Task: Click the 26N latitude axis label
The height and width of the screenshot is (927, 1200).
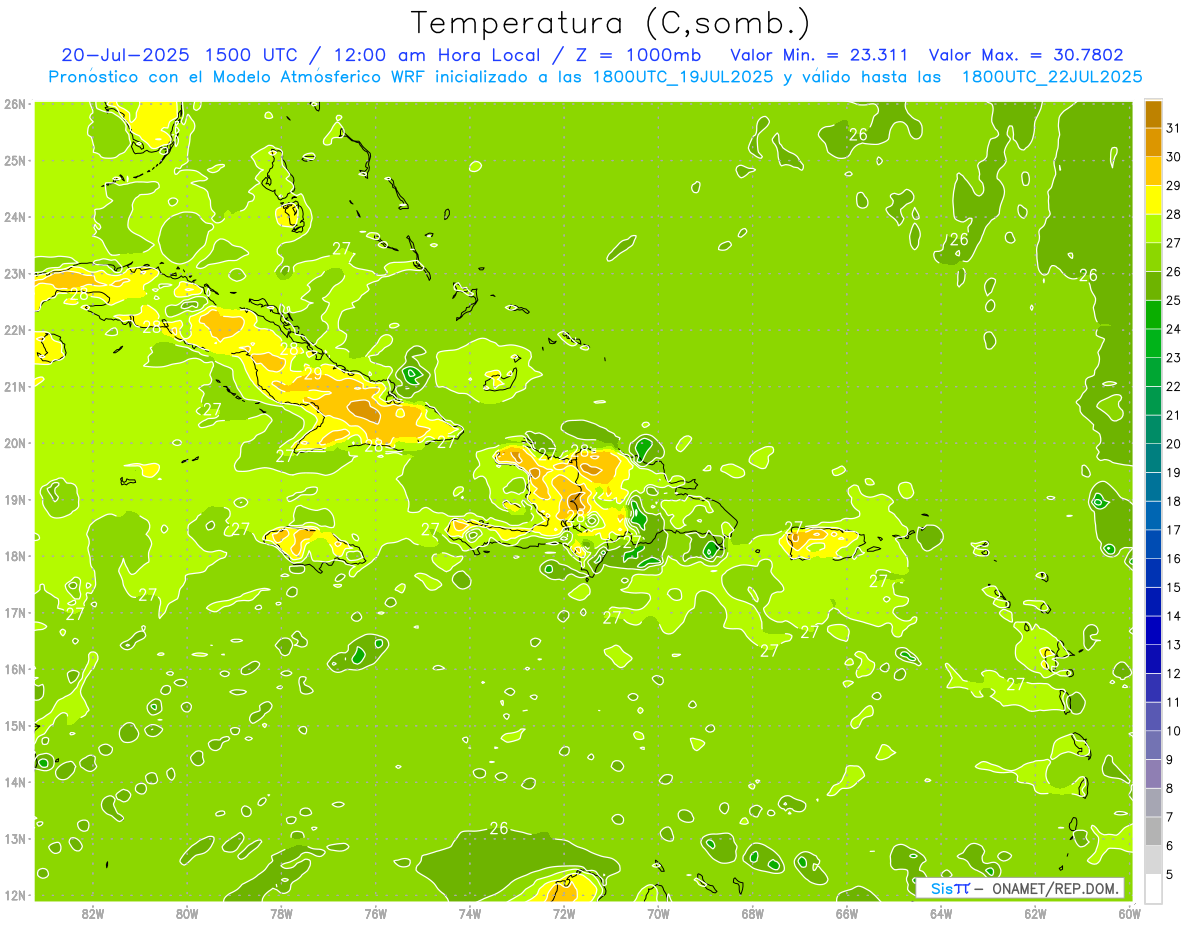Action: tap(15, 103)
